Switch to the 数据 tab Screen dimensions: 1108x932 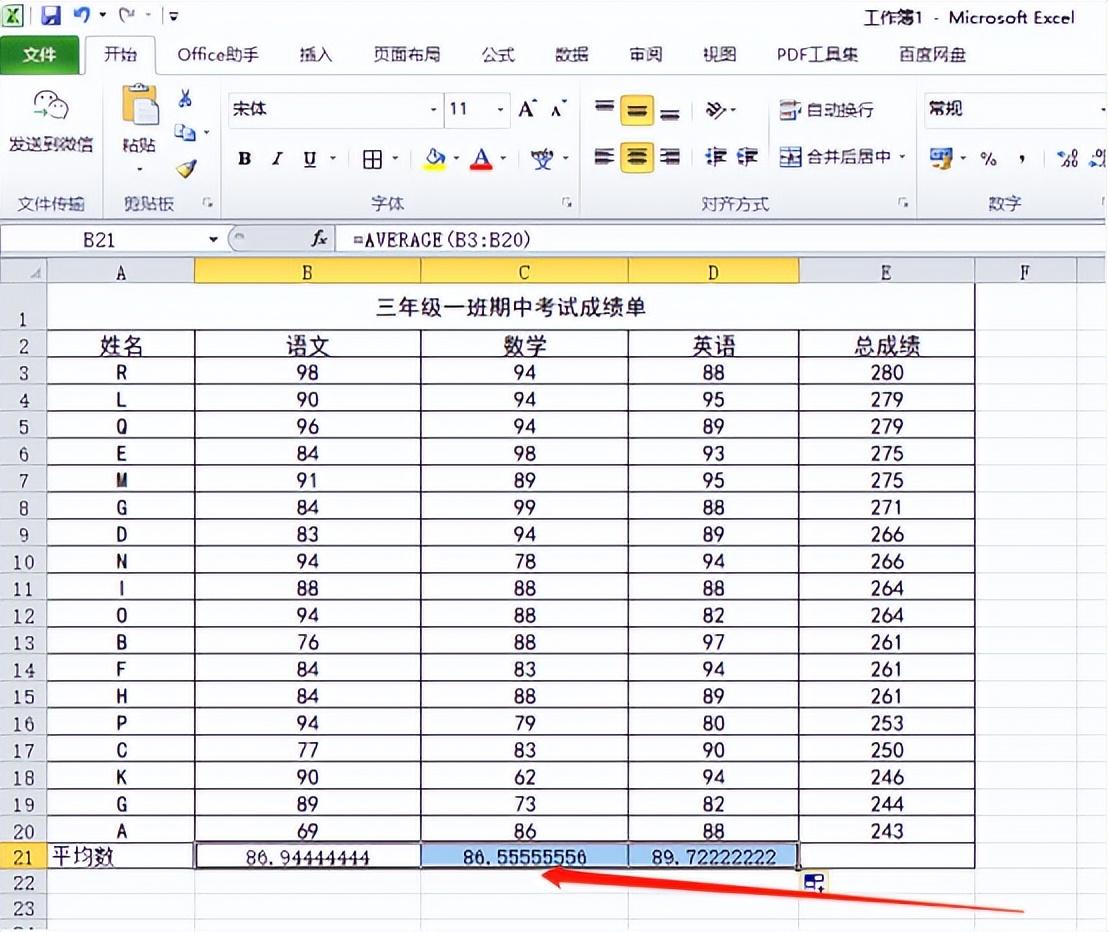[x=572, y=54]
